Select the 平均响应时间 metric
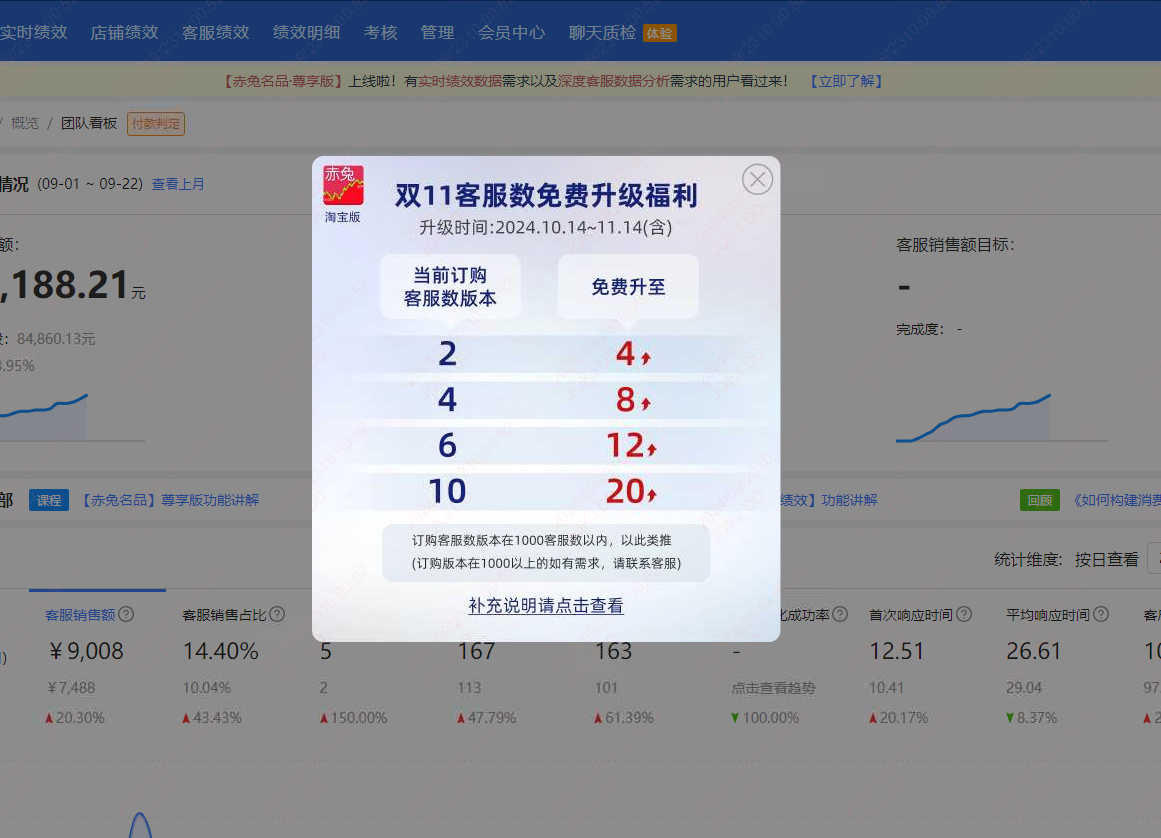Viewport: 1161px width, 838px height. point(1048,614)
